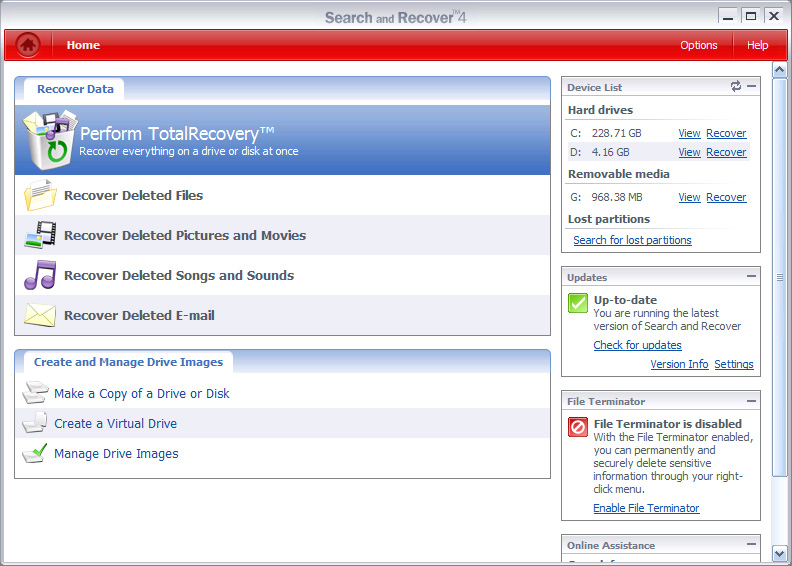Open the Options menu
This screenshot has height=566, width=792.
coord(699,45)
